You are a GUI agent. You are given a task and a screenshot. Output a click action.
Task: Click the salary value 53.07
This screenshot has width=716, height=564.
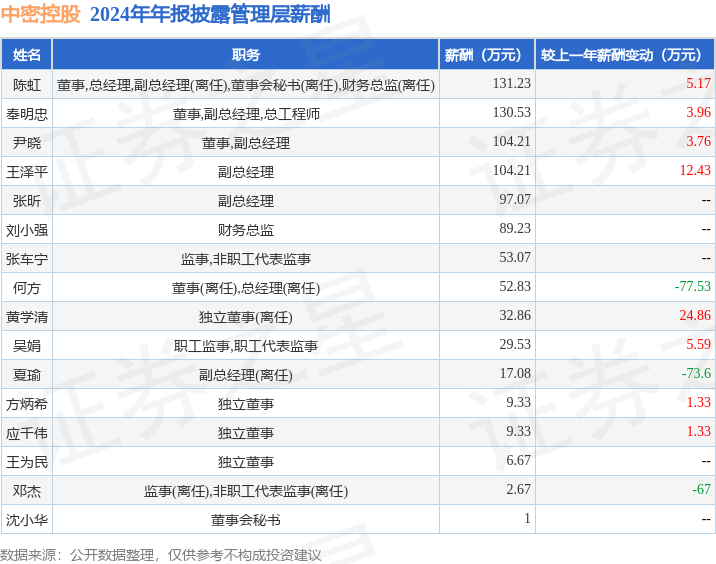point(515,257)
